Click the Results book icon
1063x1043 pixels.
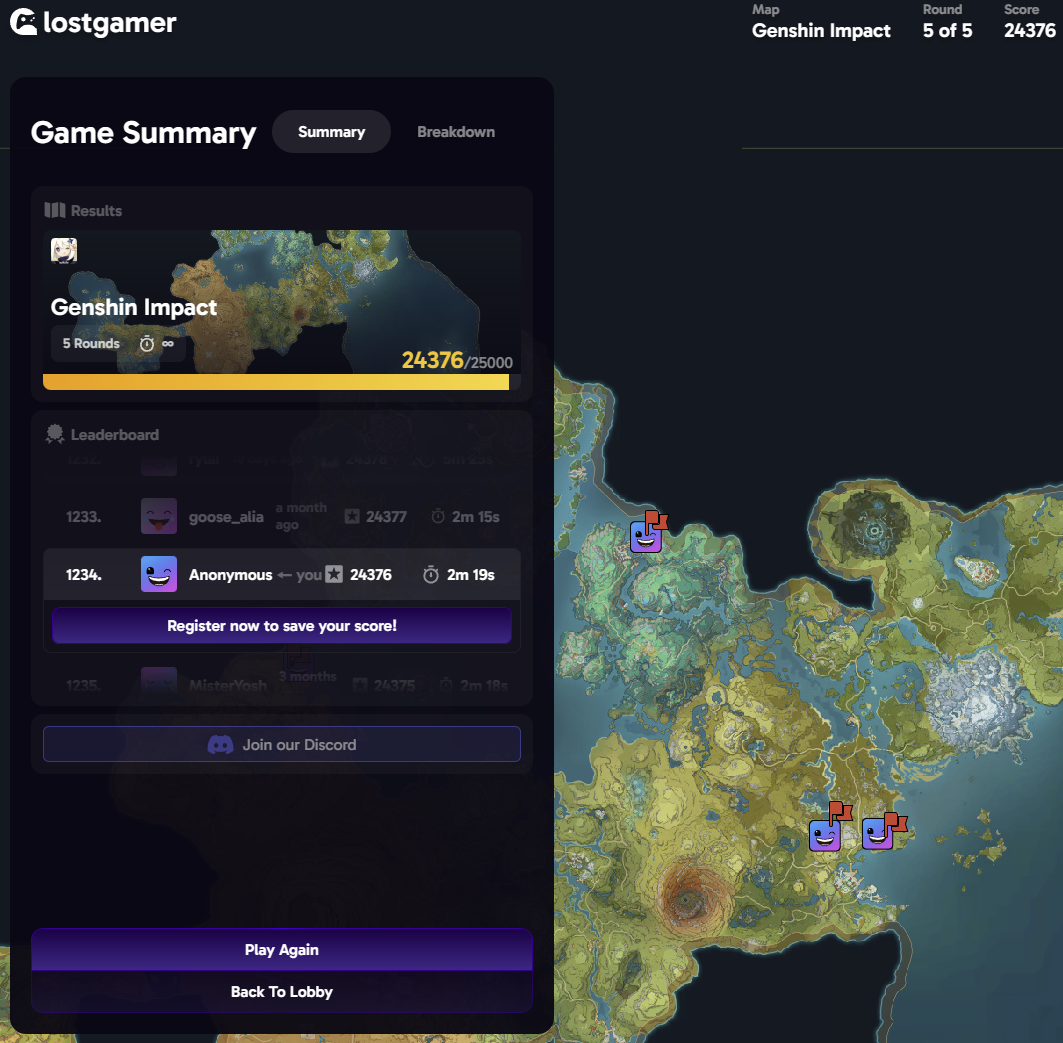click(55, 210)
